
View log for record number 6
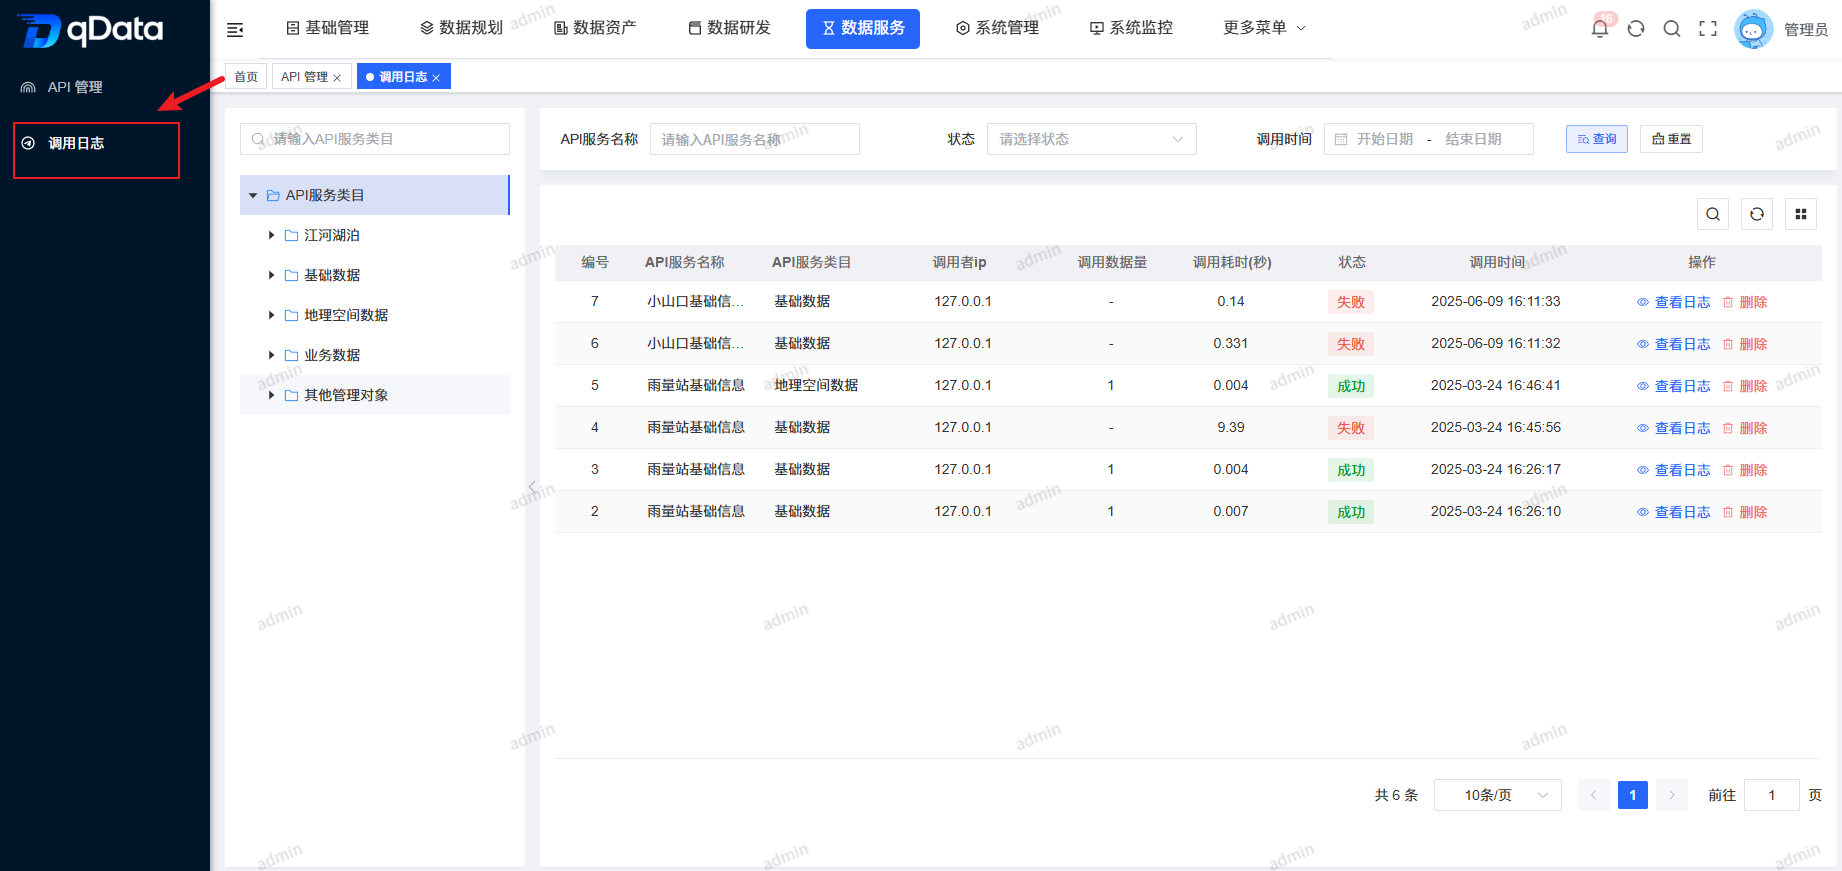(1673, 344)
